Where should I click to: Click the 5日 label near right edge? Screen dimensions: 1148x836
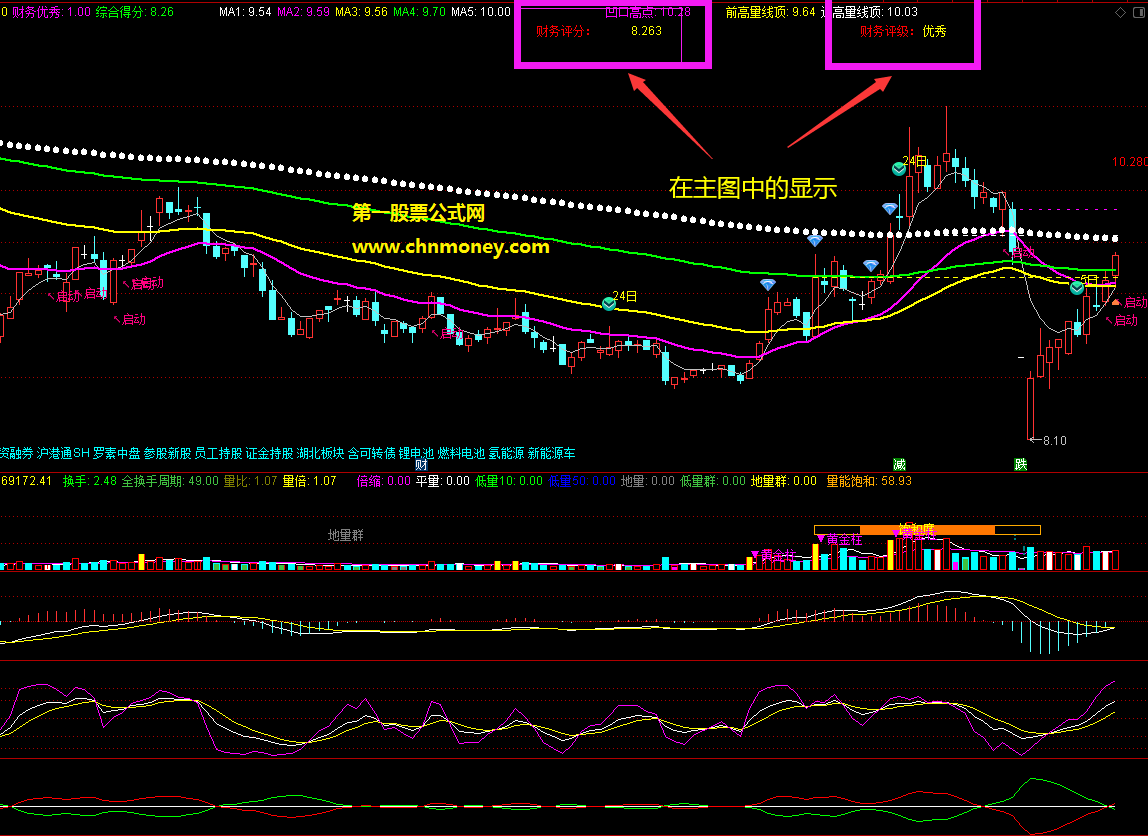pos(1089,280)
